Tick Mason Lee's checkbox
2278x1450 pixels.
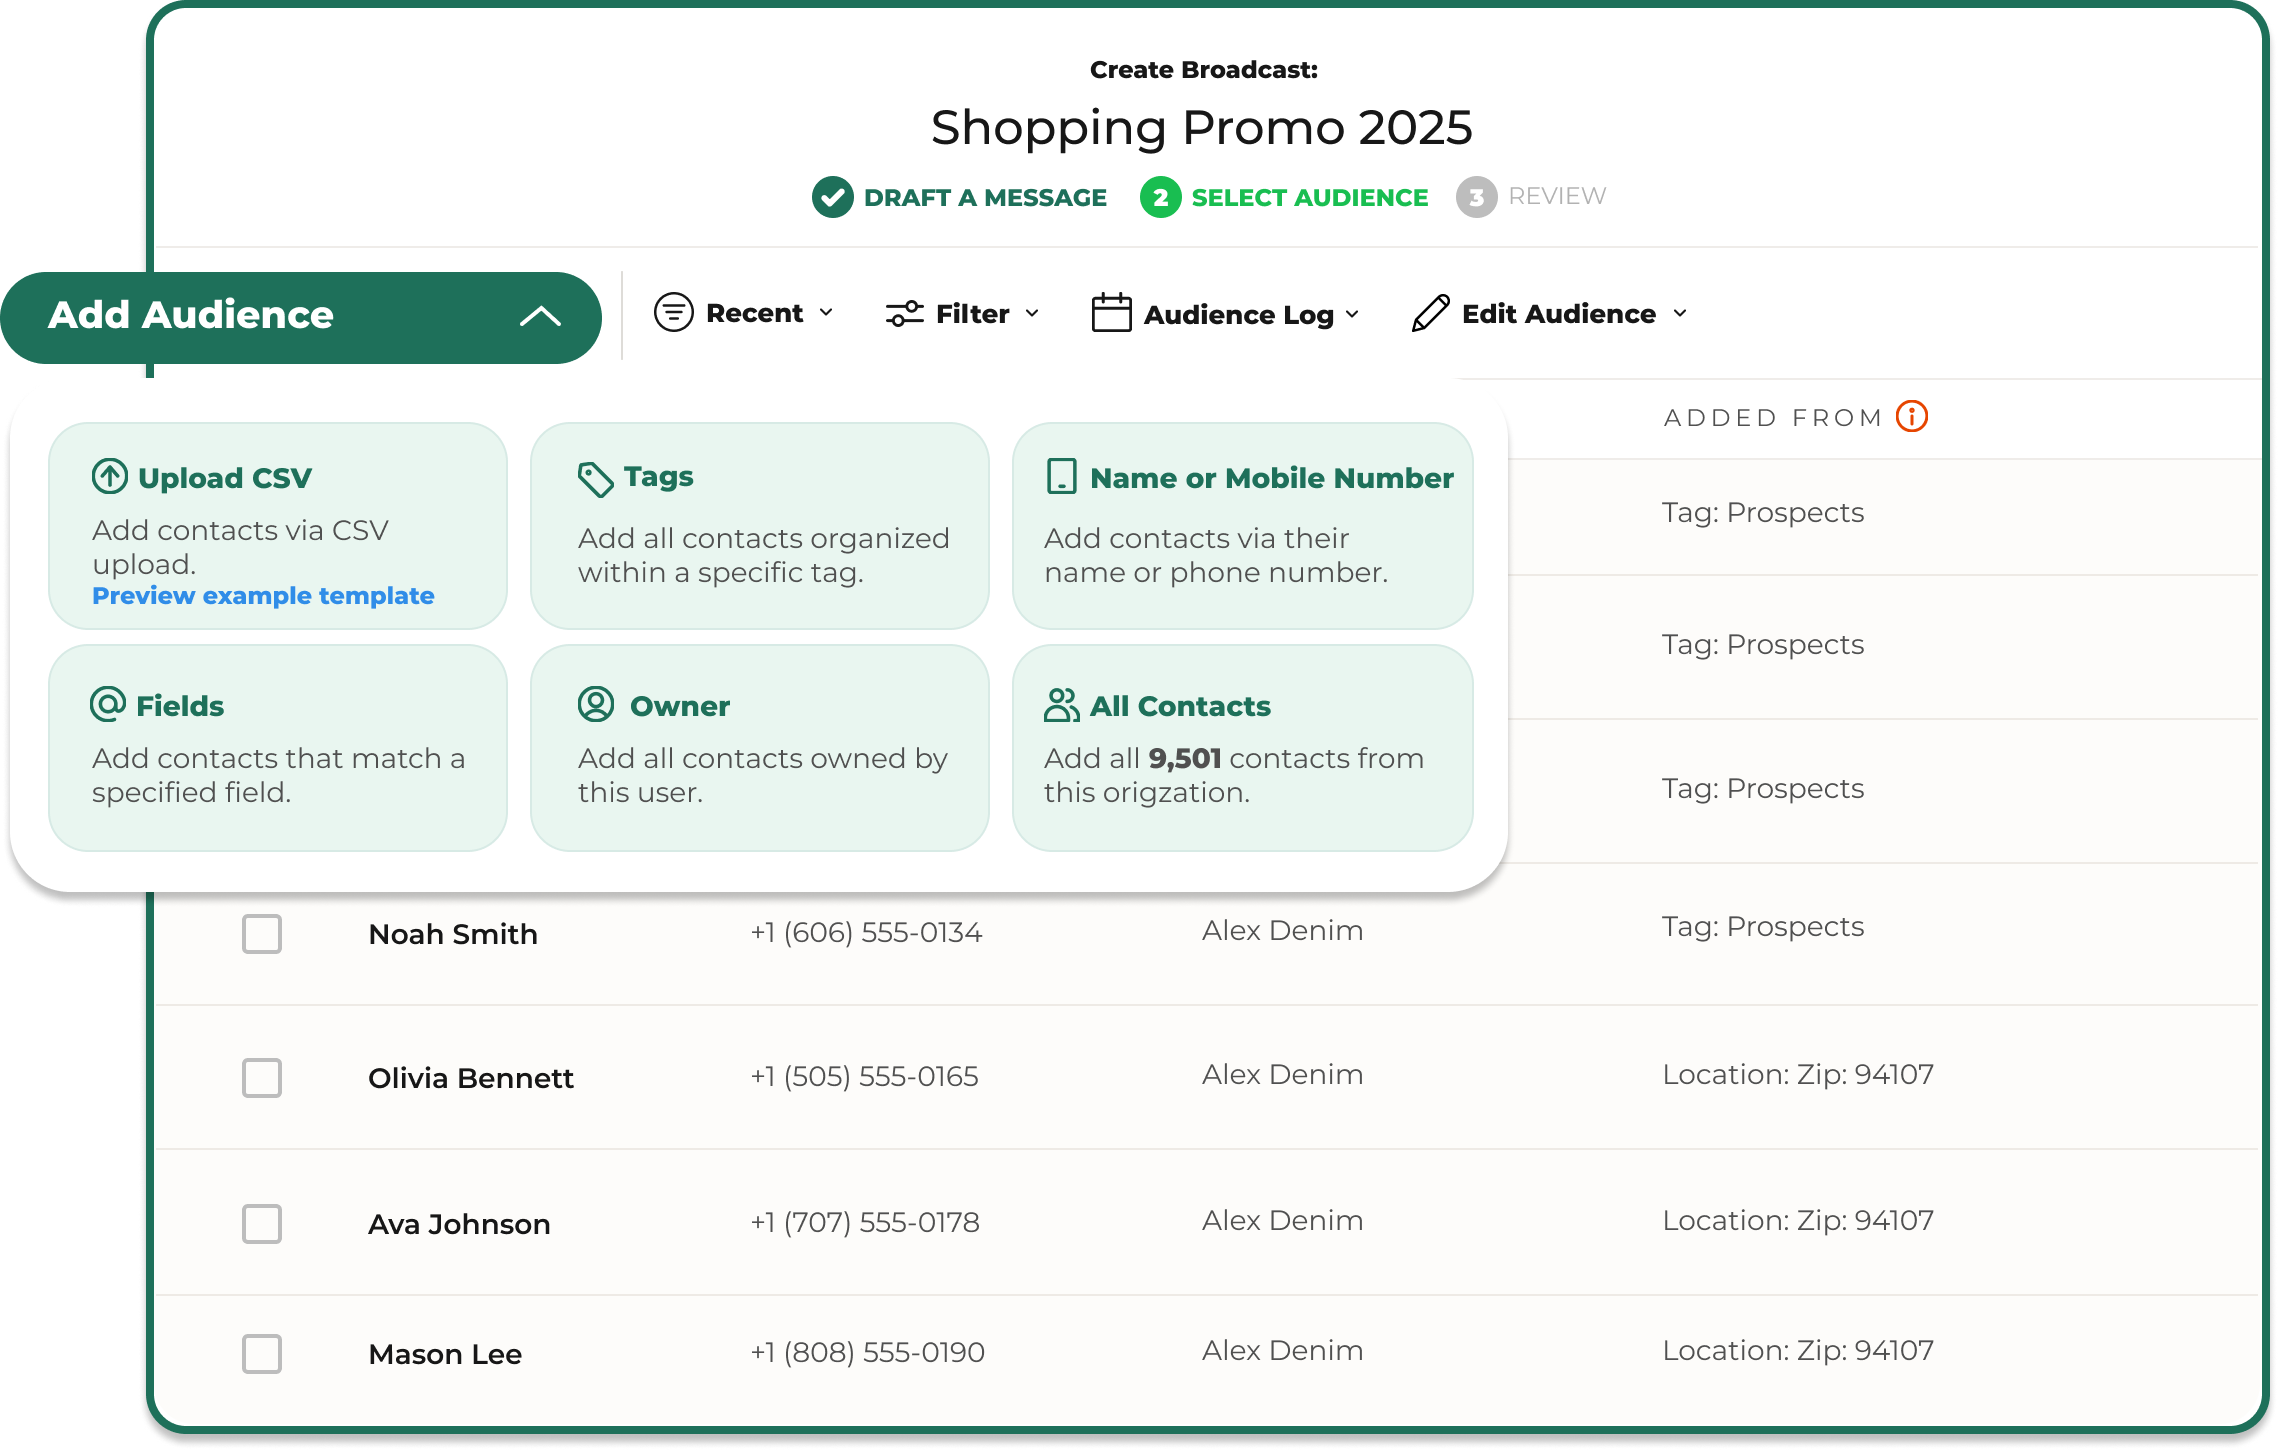[x=262, y=1354]
